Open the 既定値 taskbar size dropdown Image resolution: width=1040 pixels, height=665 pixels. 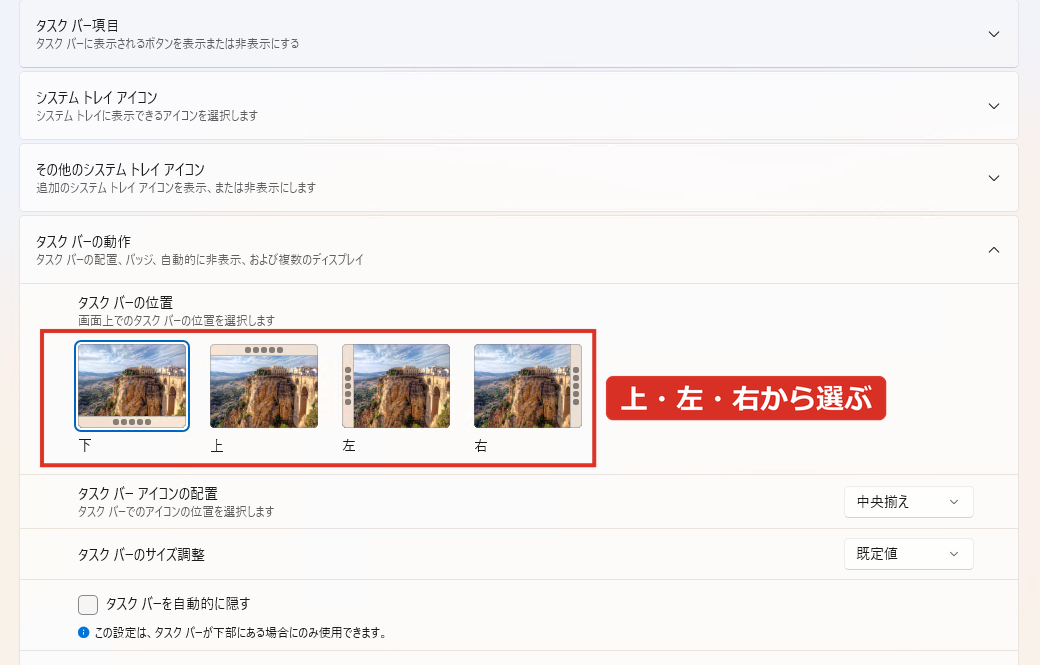pos(908,554)
